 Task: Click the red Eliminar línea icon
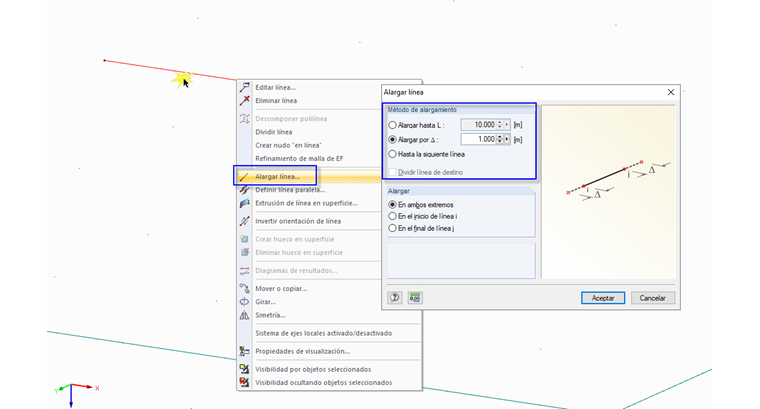click(x=245, y=100)
